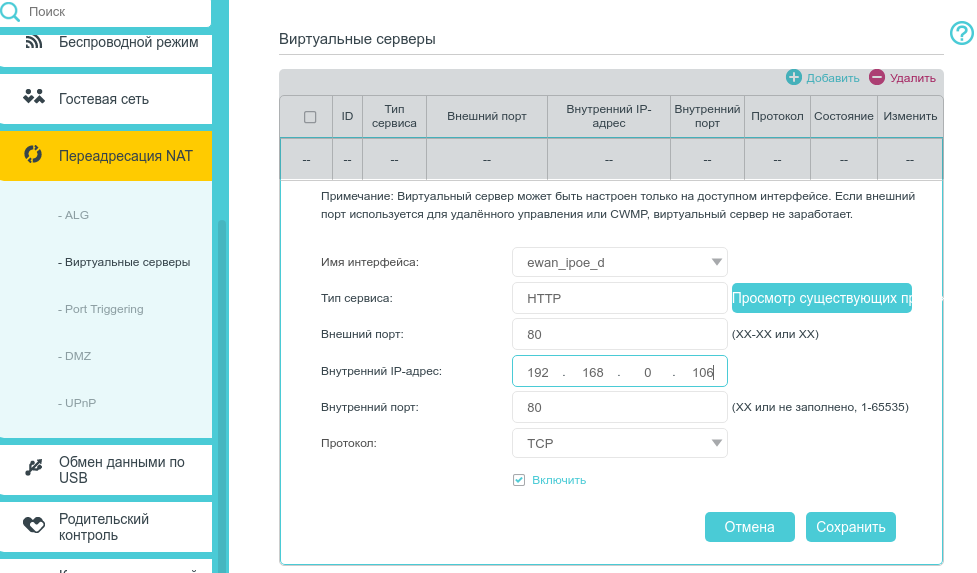
Task: Click the guest network people icon
Action: tap(34, 98)
